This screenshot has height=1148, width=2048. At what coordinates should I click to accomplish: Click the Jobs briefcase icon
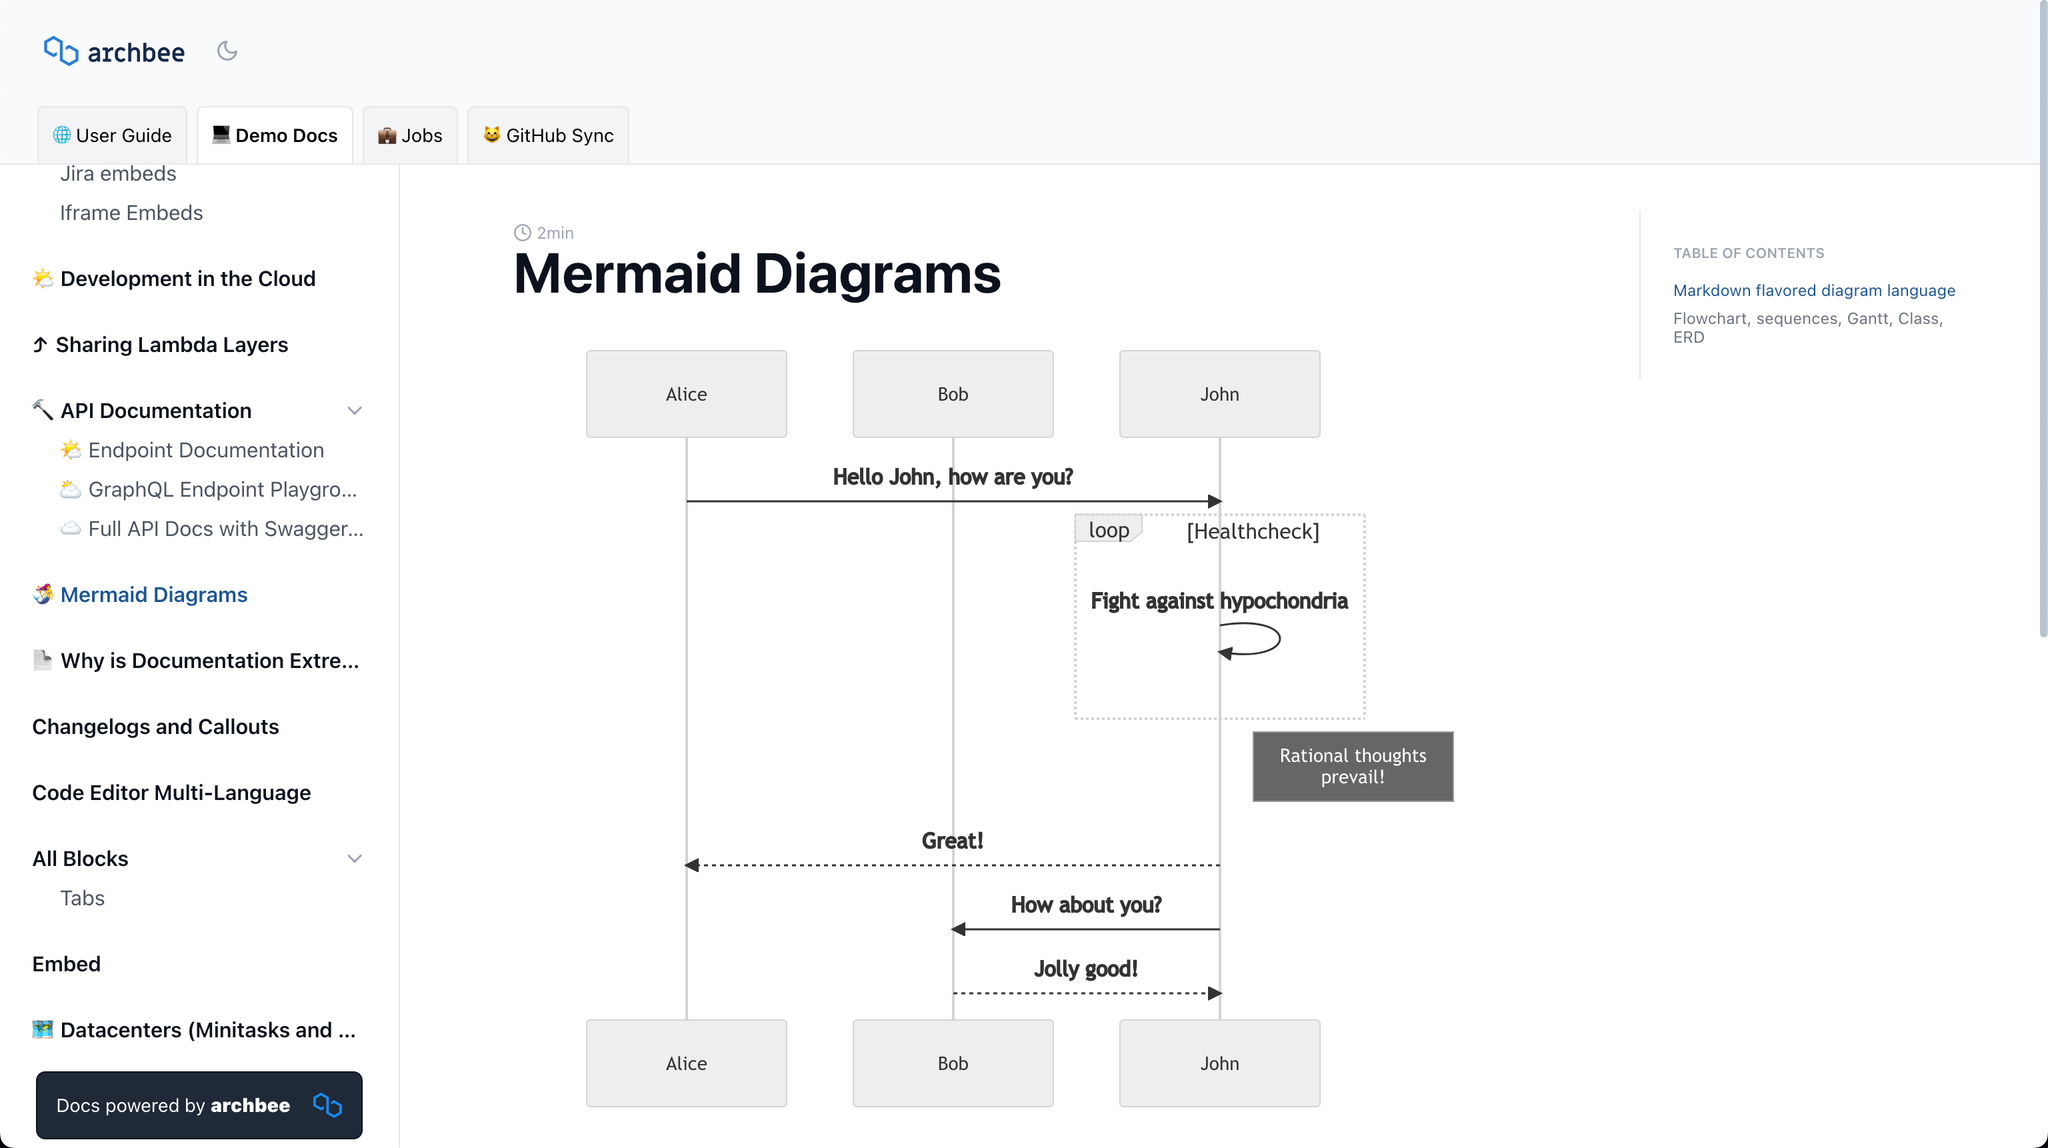(388, 135)
